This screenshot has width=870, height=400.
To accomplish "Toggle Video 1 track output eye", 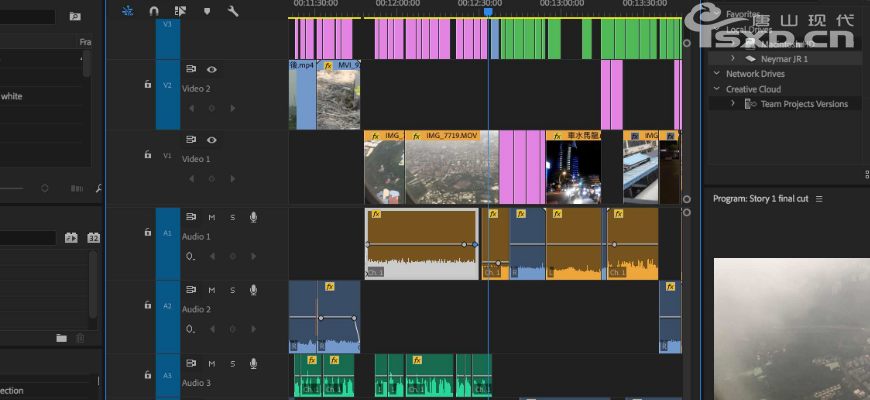I will pos(212,140).
